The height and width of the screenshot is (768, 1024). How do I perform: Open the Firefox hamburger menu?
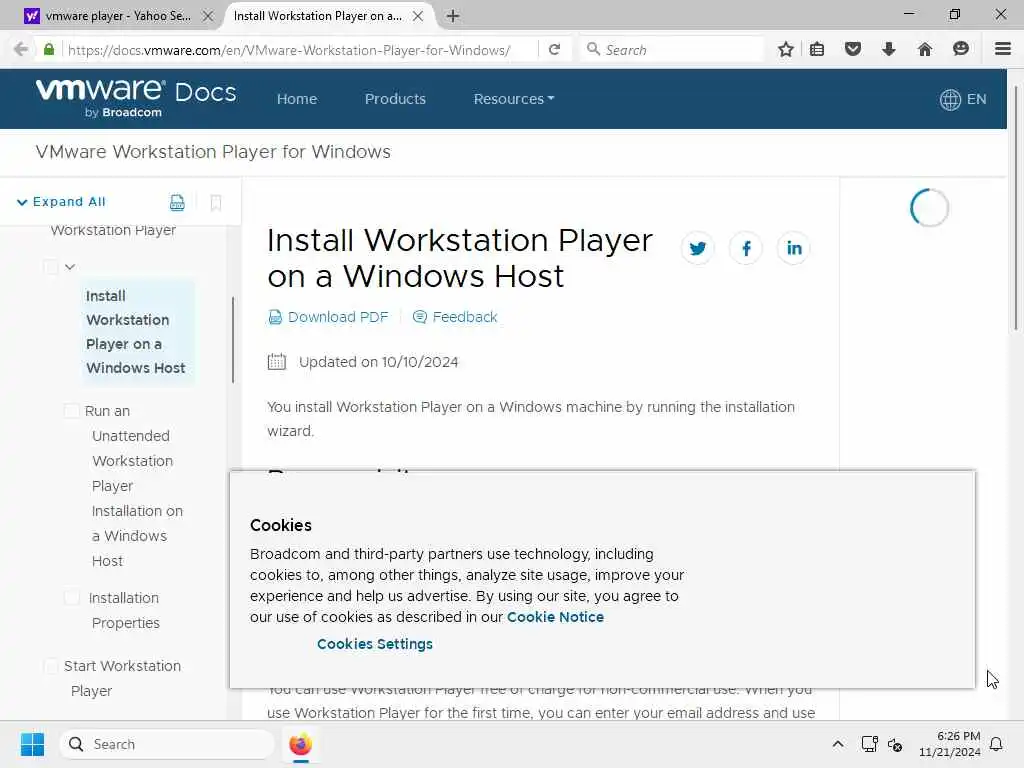click(1003, 49)
